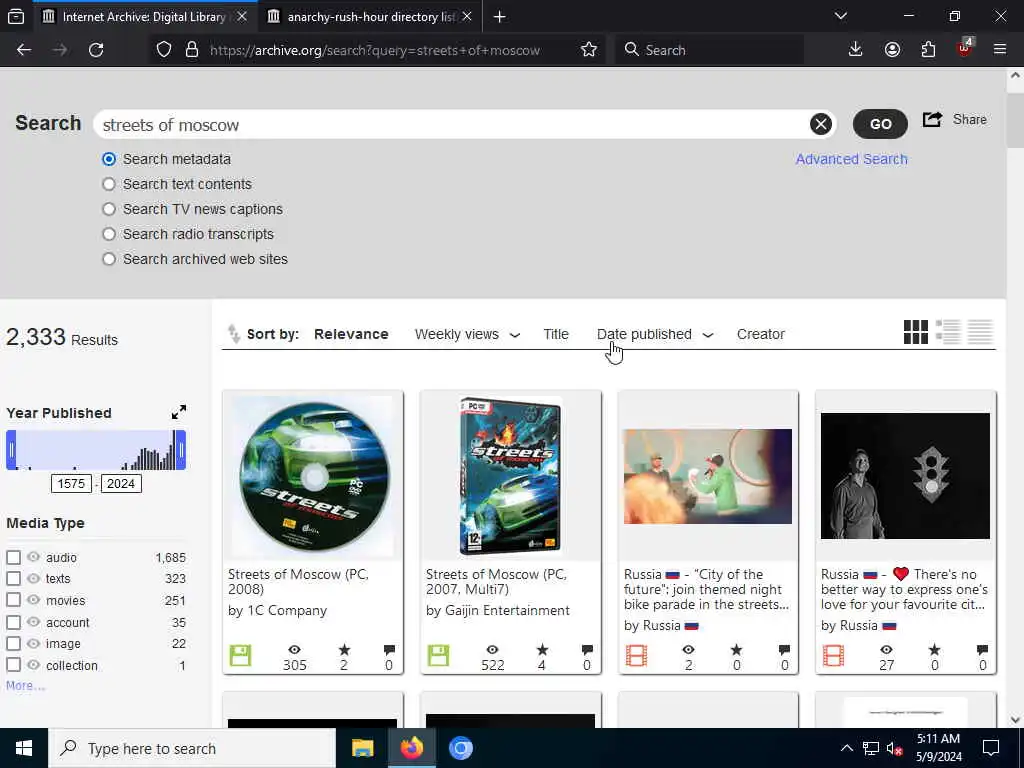Switch to anarchy-rush-hour directory listing tab
The height and width of the screenshot is (768, 1024).
[x=370, y=16]
